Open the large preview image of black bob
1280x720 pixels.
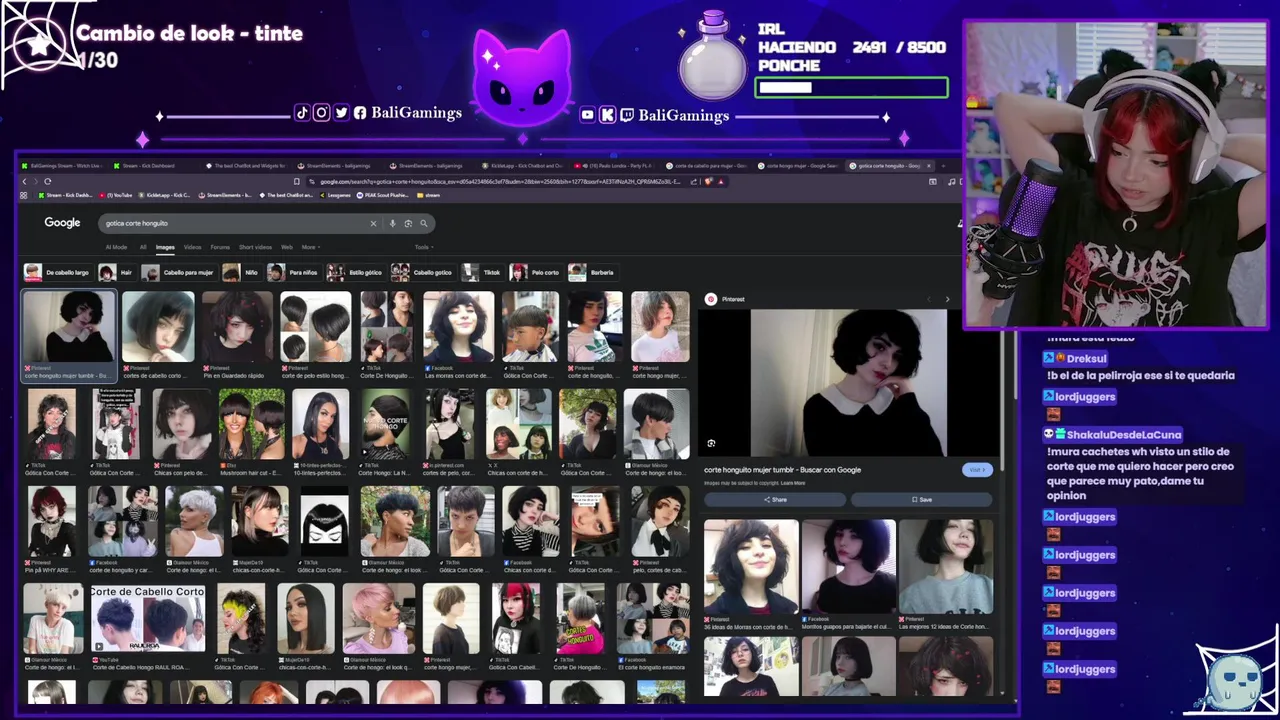(x=848, y=383)
